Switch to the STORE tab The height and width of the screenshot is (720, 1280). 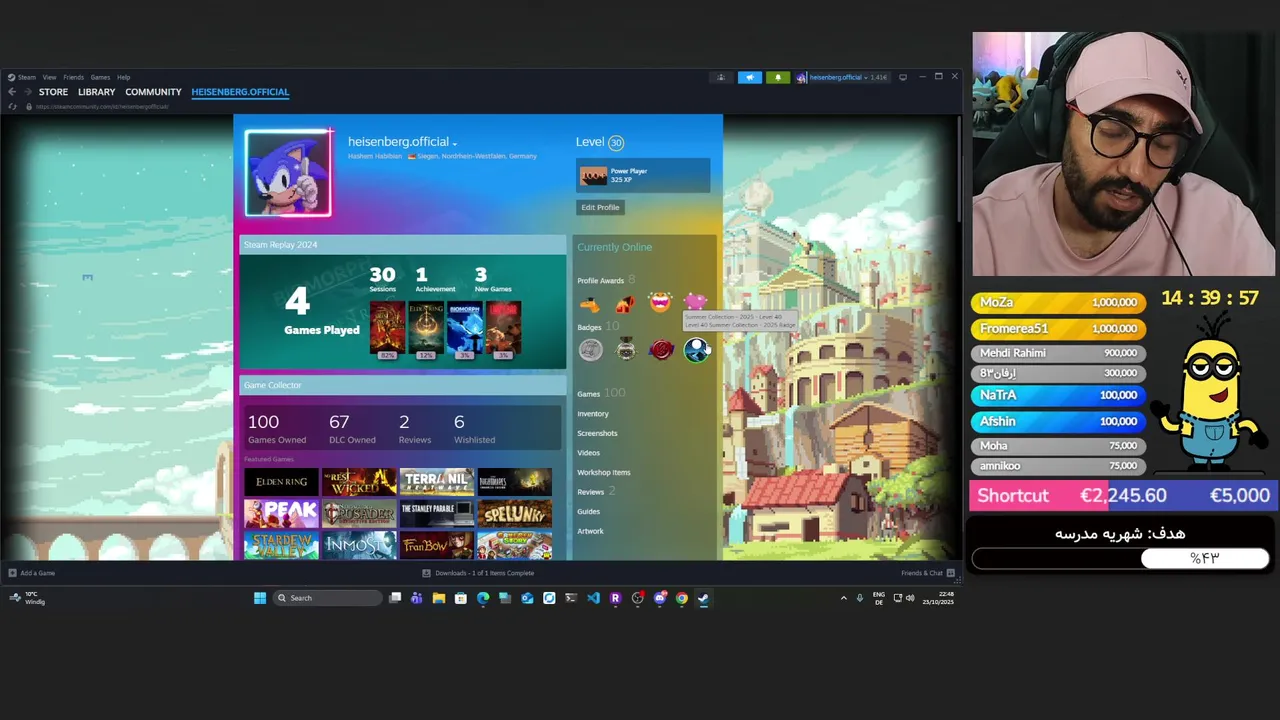pos(53,92)
